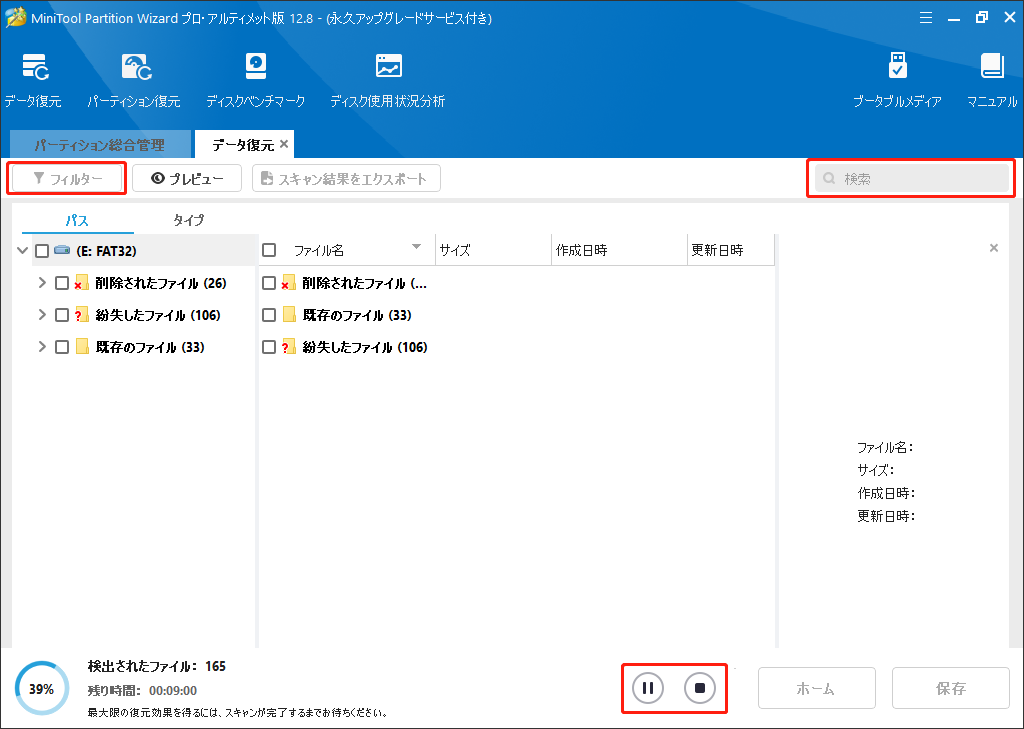Screen dimensions: 1024x729
Task: Expand the 紛失したファイル (106) tree node
Action: point(42,315)
